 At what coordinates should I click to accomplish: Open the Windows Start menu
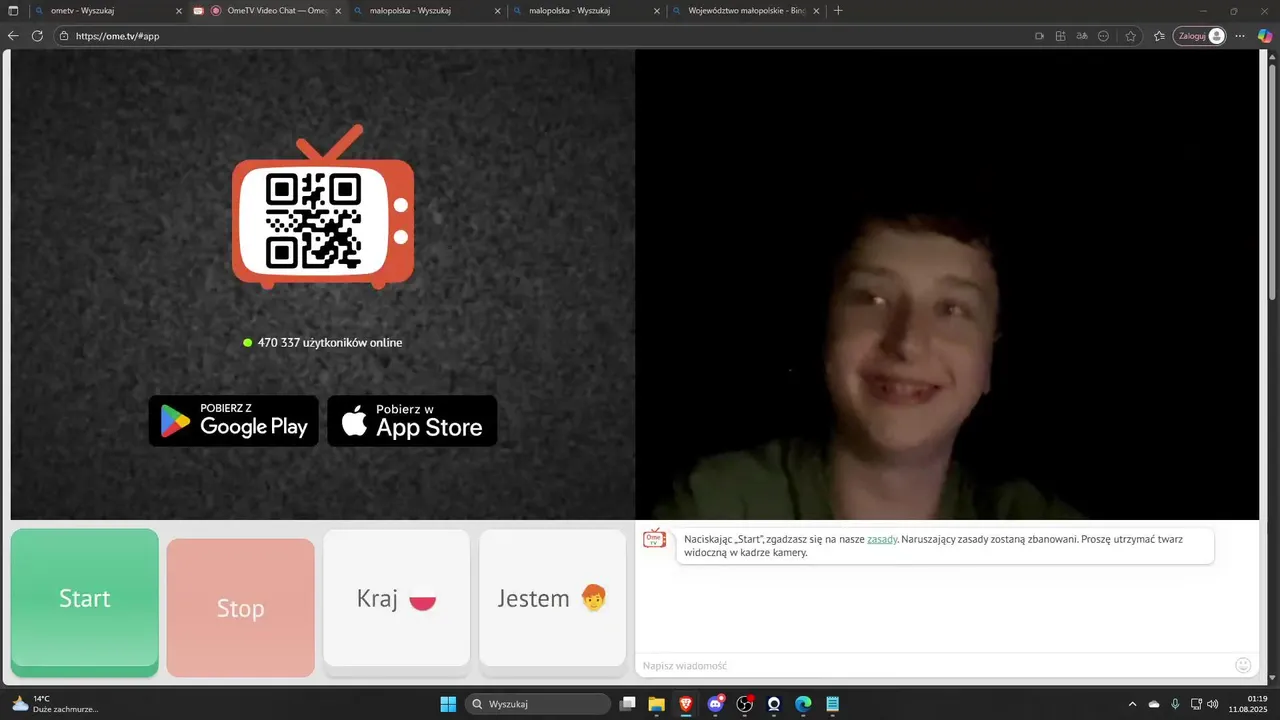(x=448, y=704)
